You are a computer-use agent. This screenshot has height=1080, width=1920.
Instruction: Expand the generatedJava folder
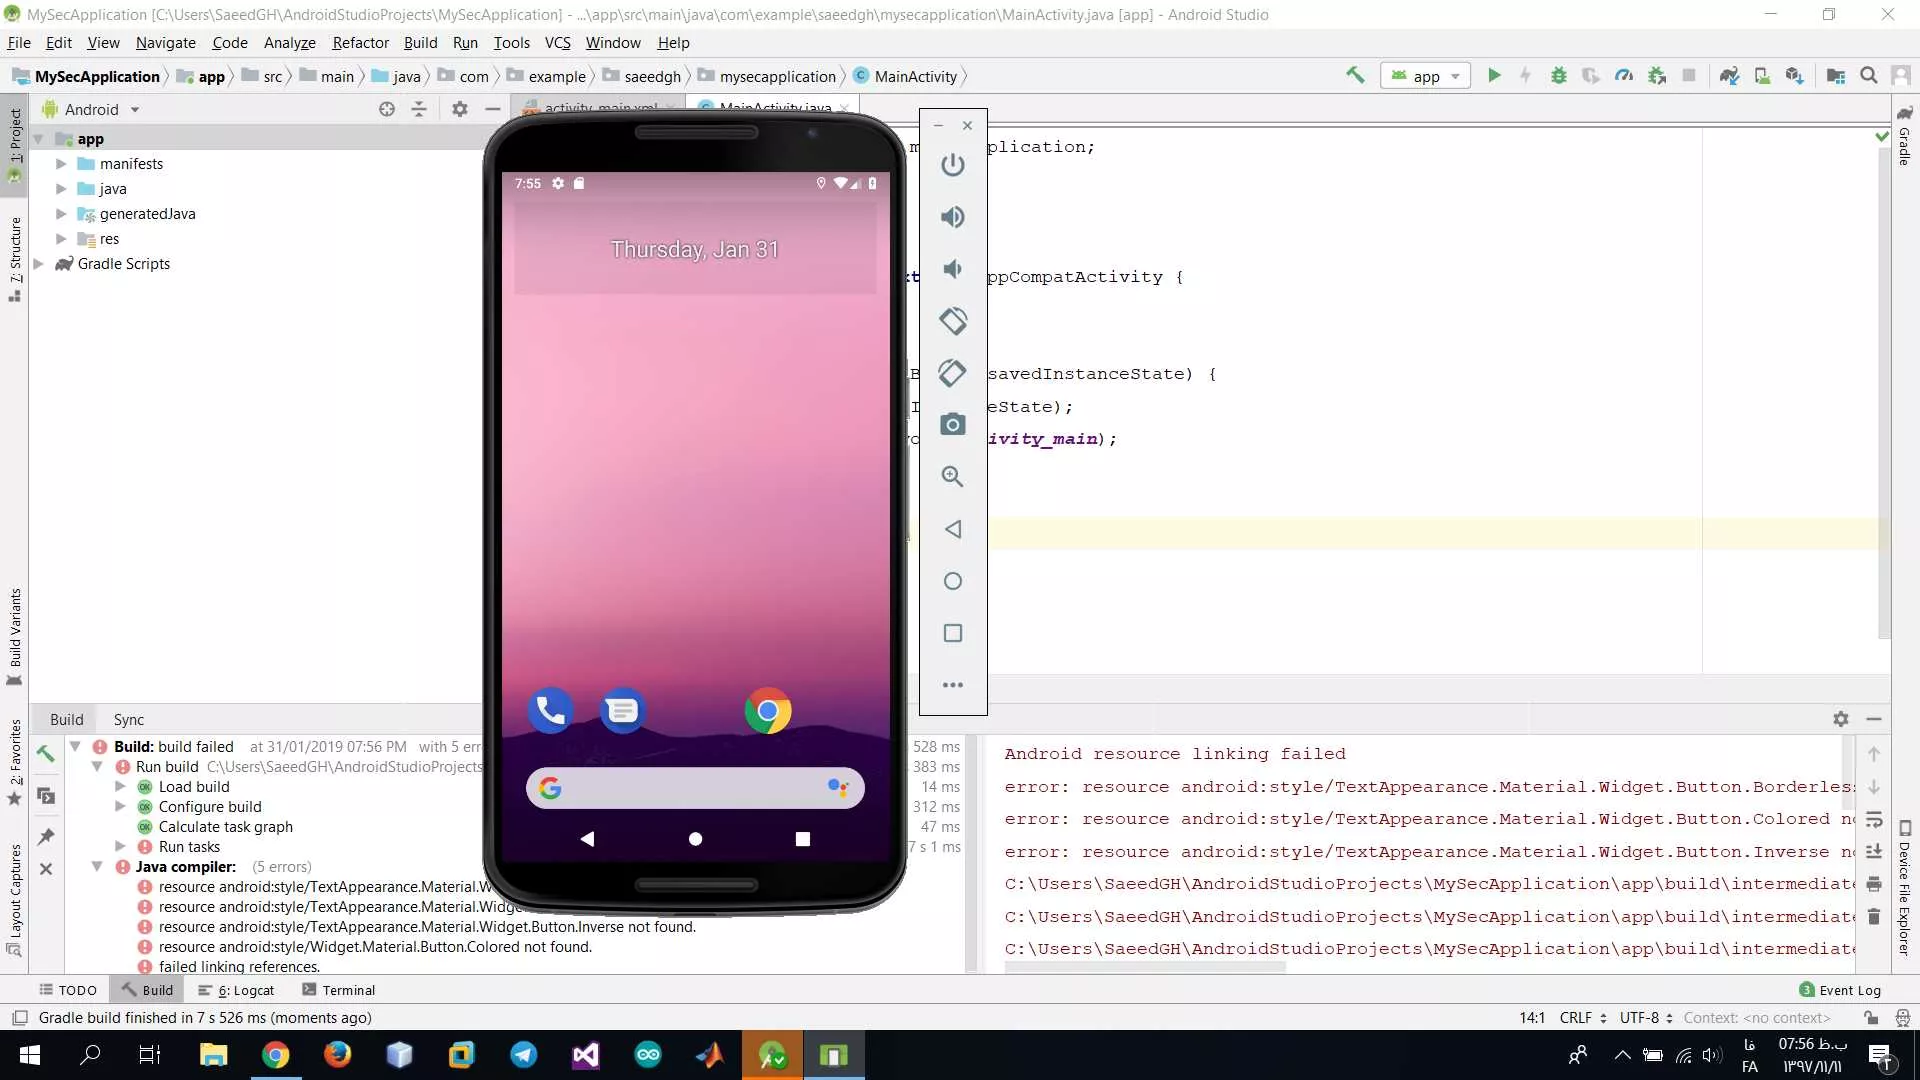pyautogui.click(x=61, y=214)
